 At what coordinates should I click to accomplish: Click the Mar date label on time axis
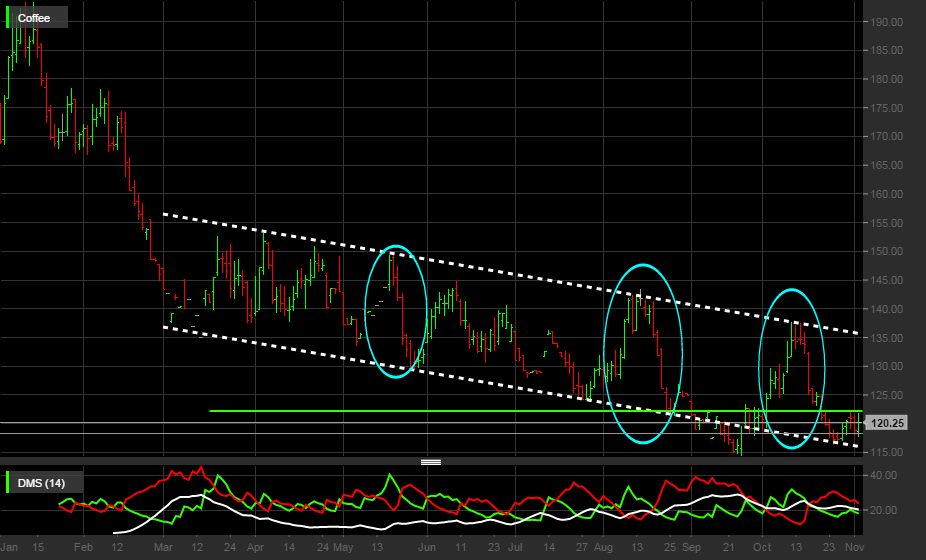point(163,547)
